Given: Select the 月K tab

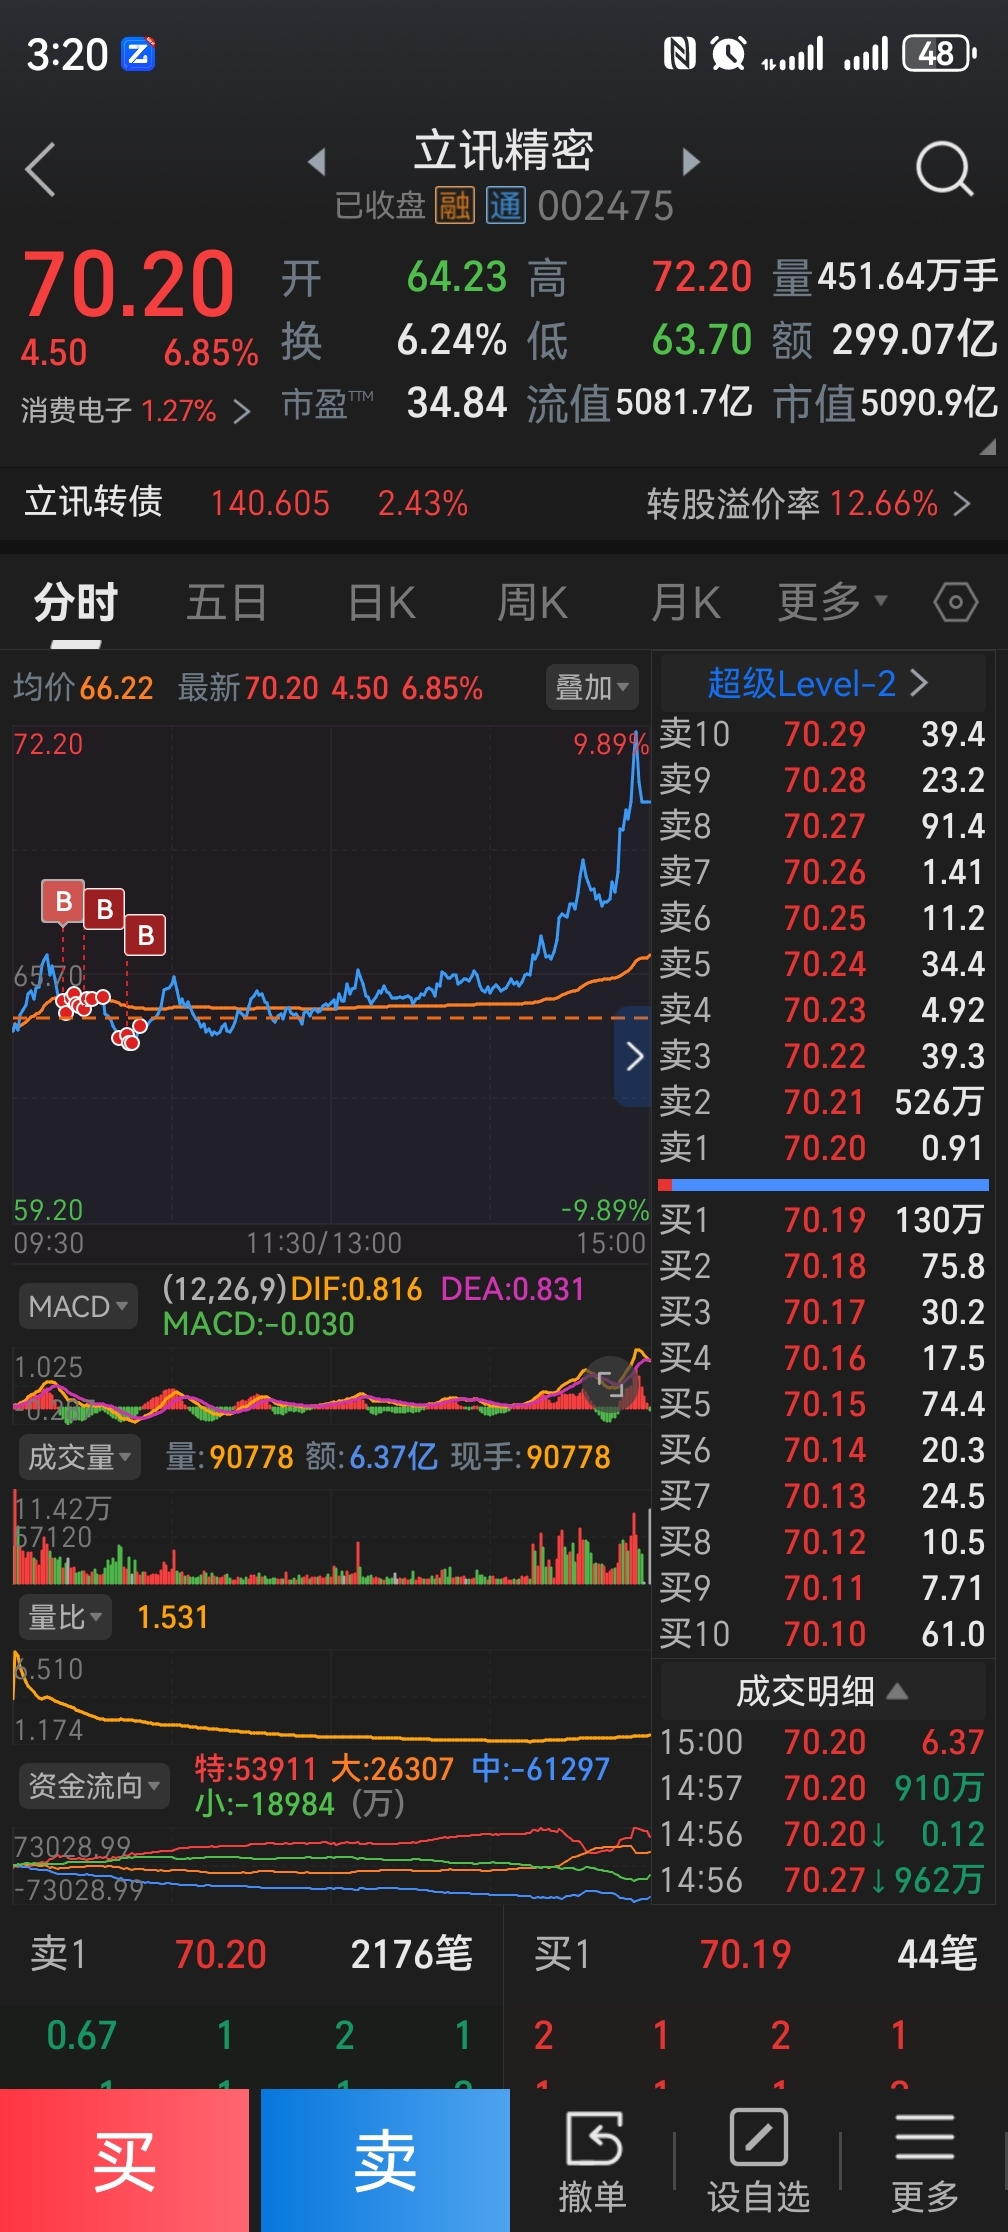Looking at the screenshot, I should [x=686, y=603].
